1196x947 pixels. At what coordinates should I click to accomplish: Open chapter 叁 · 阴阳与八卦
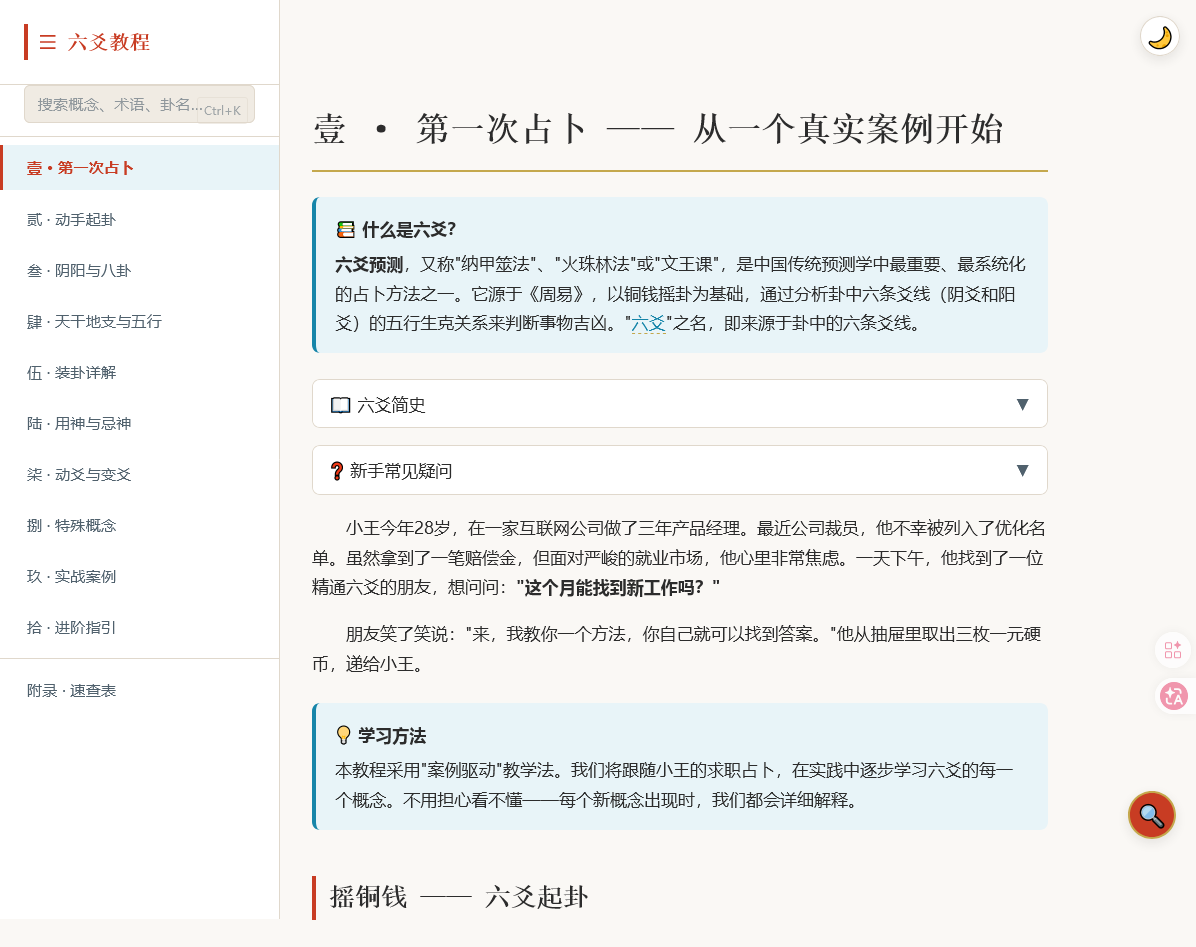(x=140, y=271)
